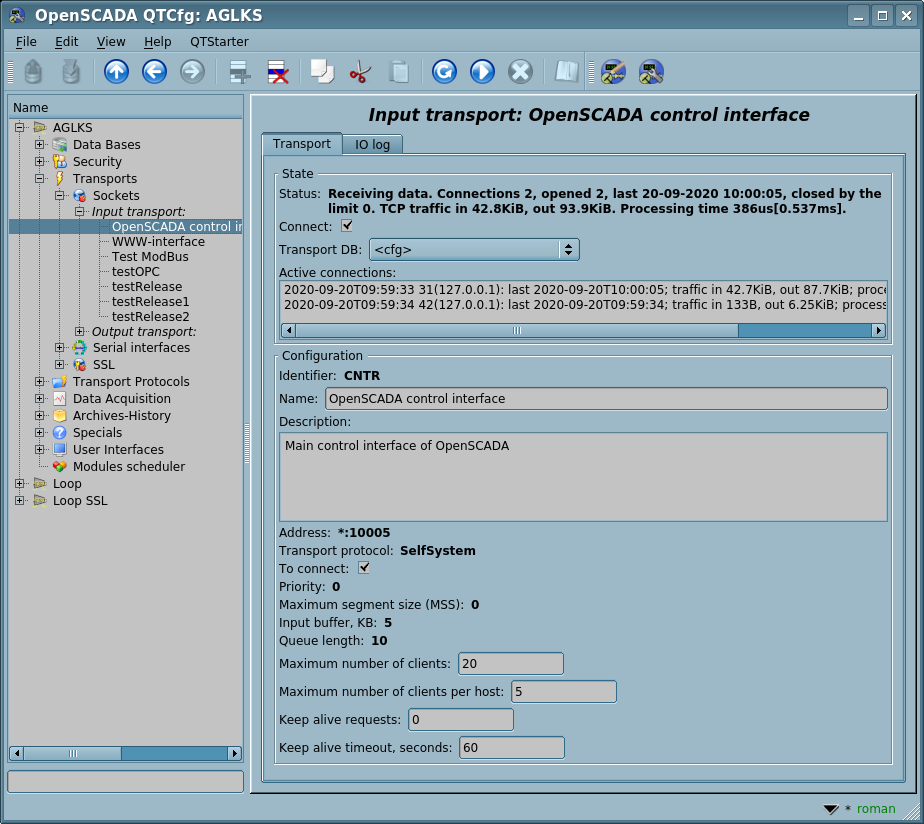Screen dimensions: 924x824
Task: Click the triangle icon in the status bar
Action: point(831,809)
